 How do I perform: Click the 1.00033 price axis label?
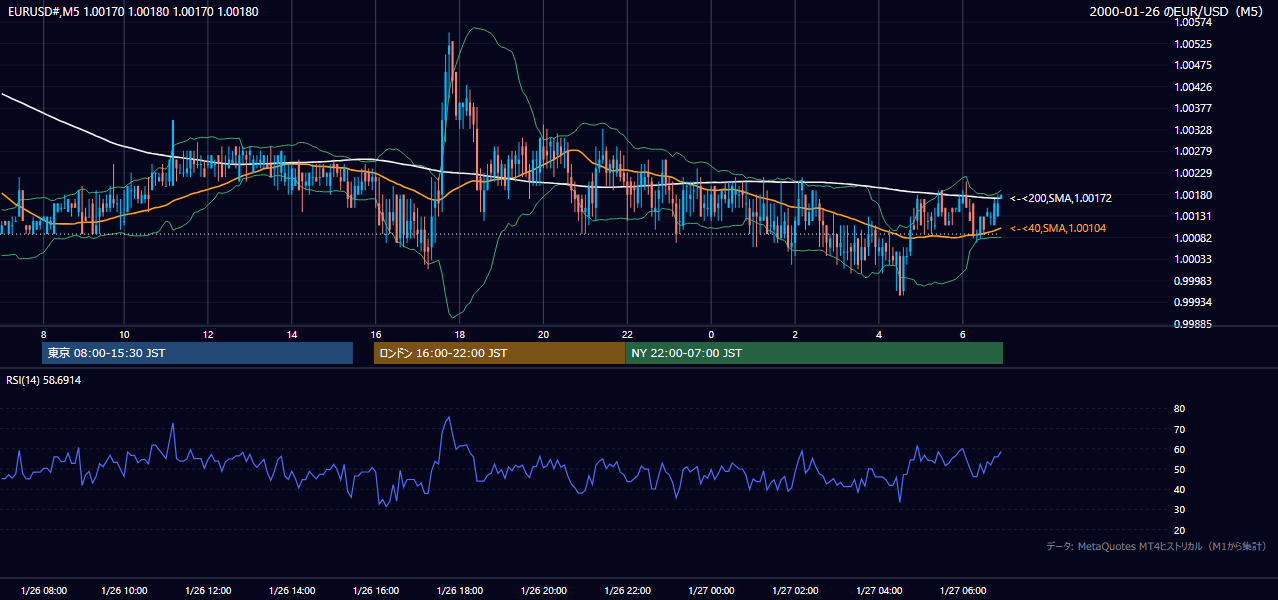pyautogui.click(x=1193, y=259)
